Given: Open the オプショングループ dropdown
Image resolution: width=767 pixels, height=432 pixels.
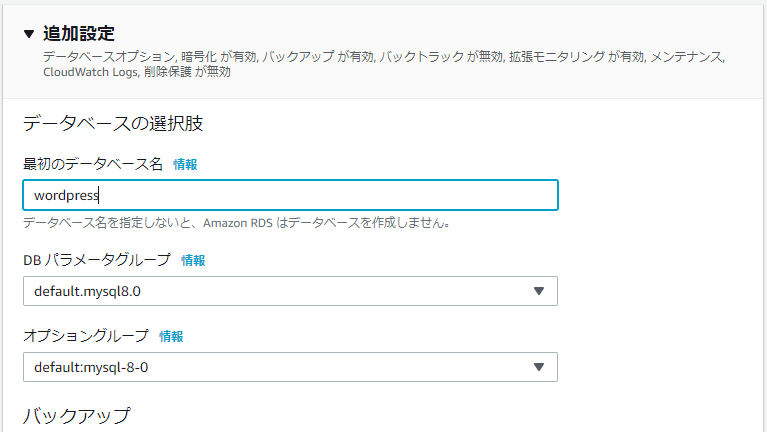Looking at the screenshot, I should [290, 367].
